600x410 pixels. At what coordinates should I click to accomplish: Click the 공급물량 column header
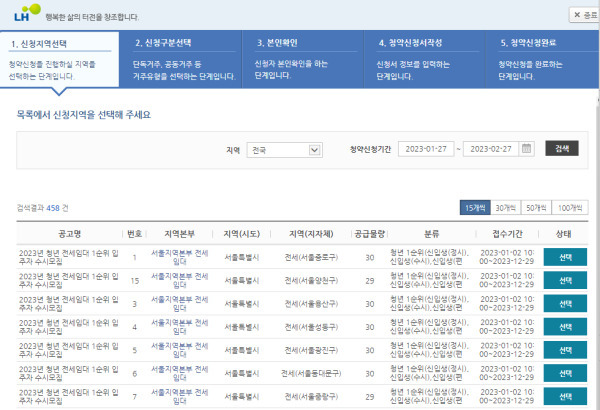(369, 234)
